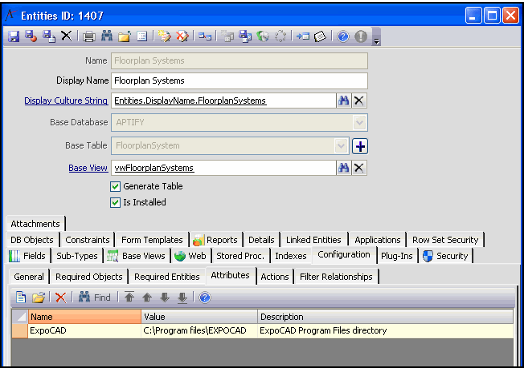528x376 pixels.
Task: Select the Indexes tab
Action: pos(291,256)
